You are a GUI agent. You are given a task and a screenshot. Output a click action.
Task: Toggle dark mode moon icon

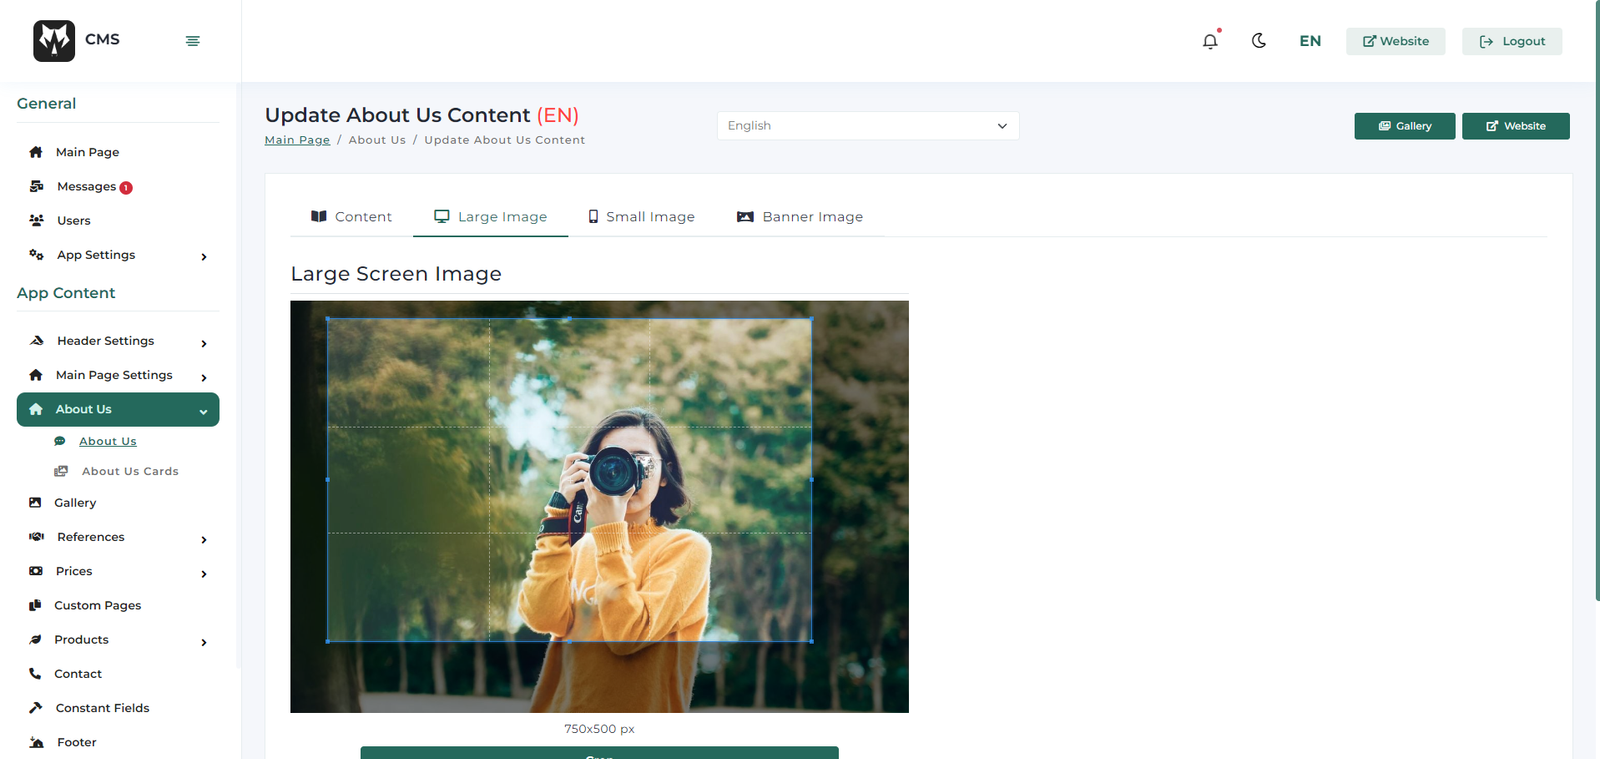tap(1259, 41)
